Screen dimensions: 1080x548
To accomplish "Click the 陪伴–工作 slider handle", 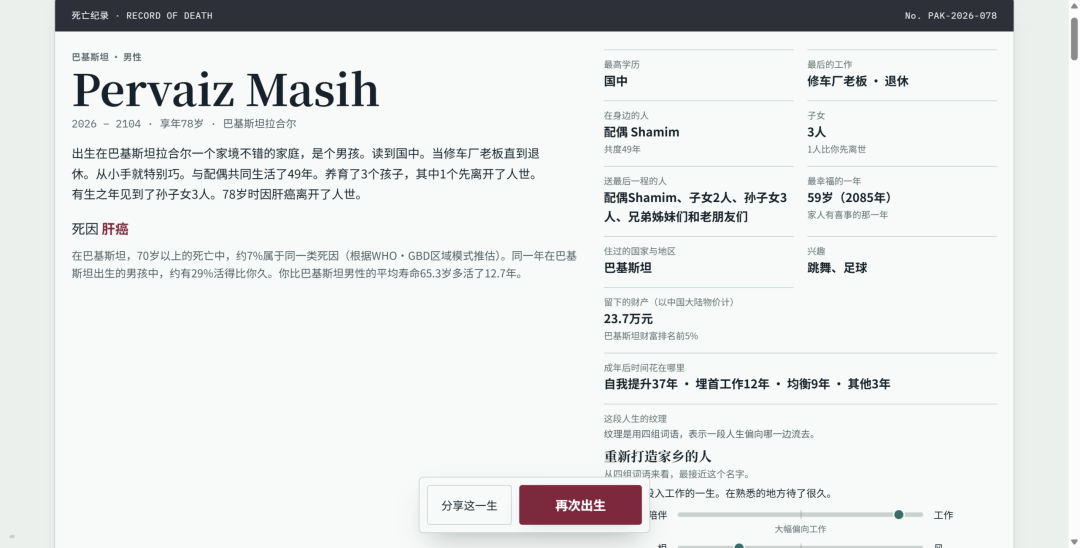I will pos(898,514).
